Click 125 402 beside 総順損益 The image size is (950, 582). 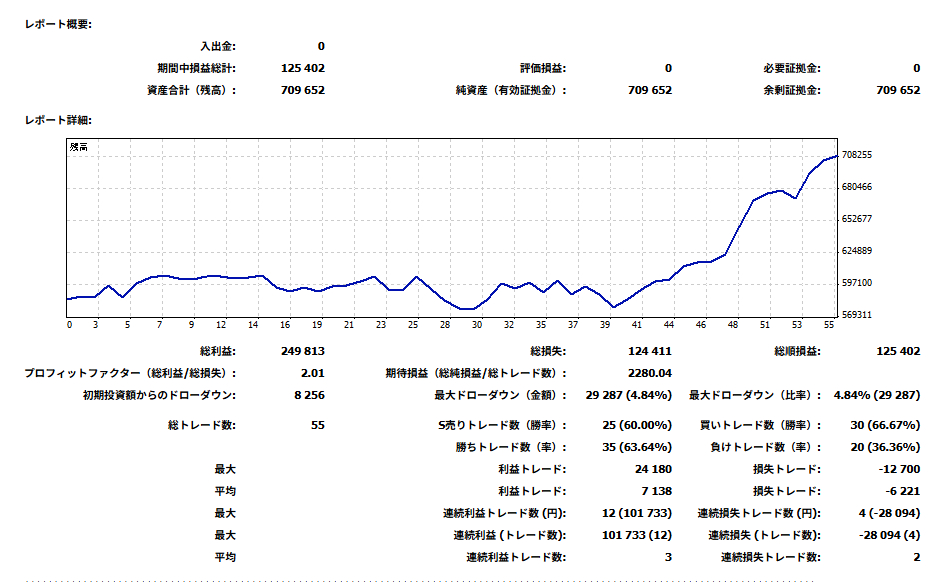click(x=898, y=351)
